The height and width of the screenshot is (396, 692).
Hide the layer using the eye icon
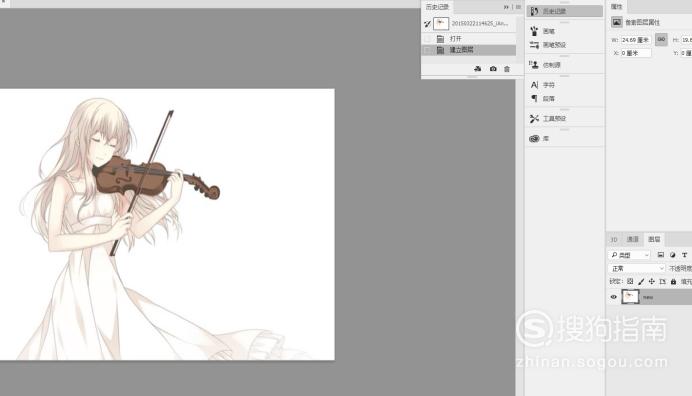point(613,297)
